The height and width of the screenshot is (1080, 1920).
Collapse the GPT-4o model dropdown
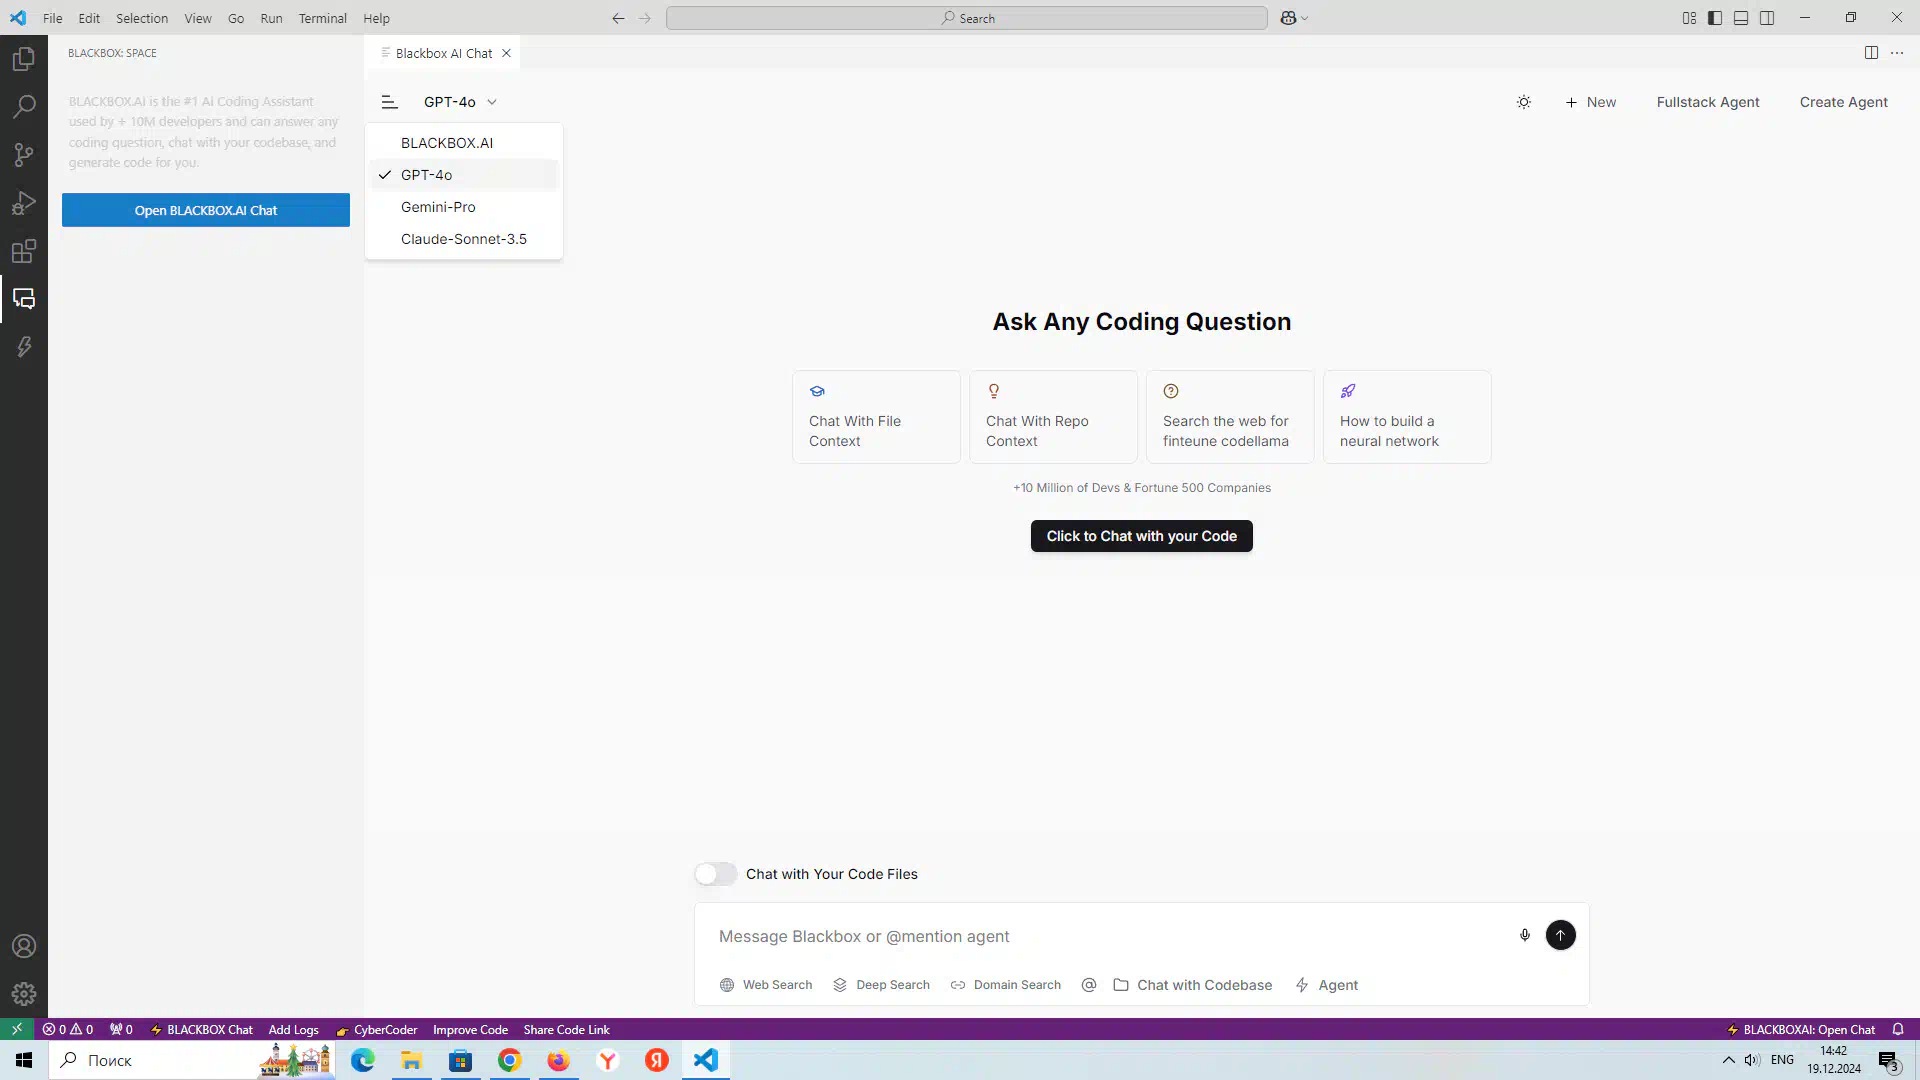[x=460, y=102]
